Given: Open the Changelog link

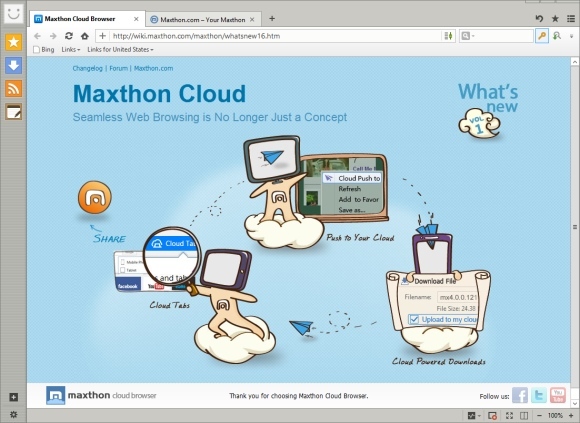Looking at the screenshot, I should point(87,68).
